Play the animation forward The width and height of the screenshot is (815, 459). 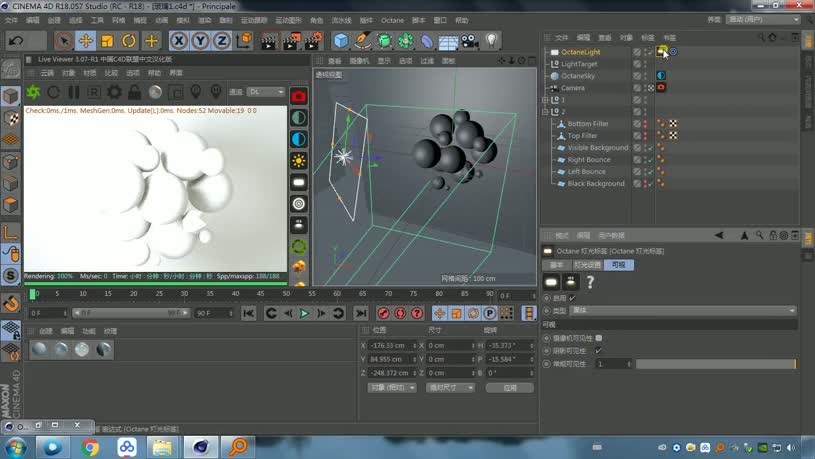pos(305,313)
